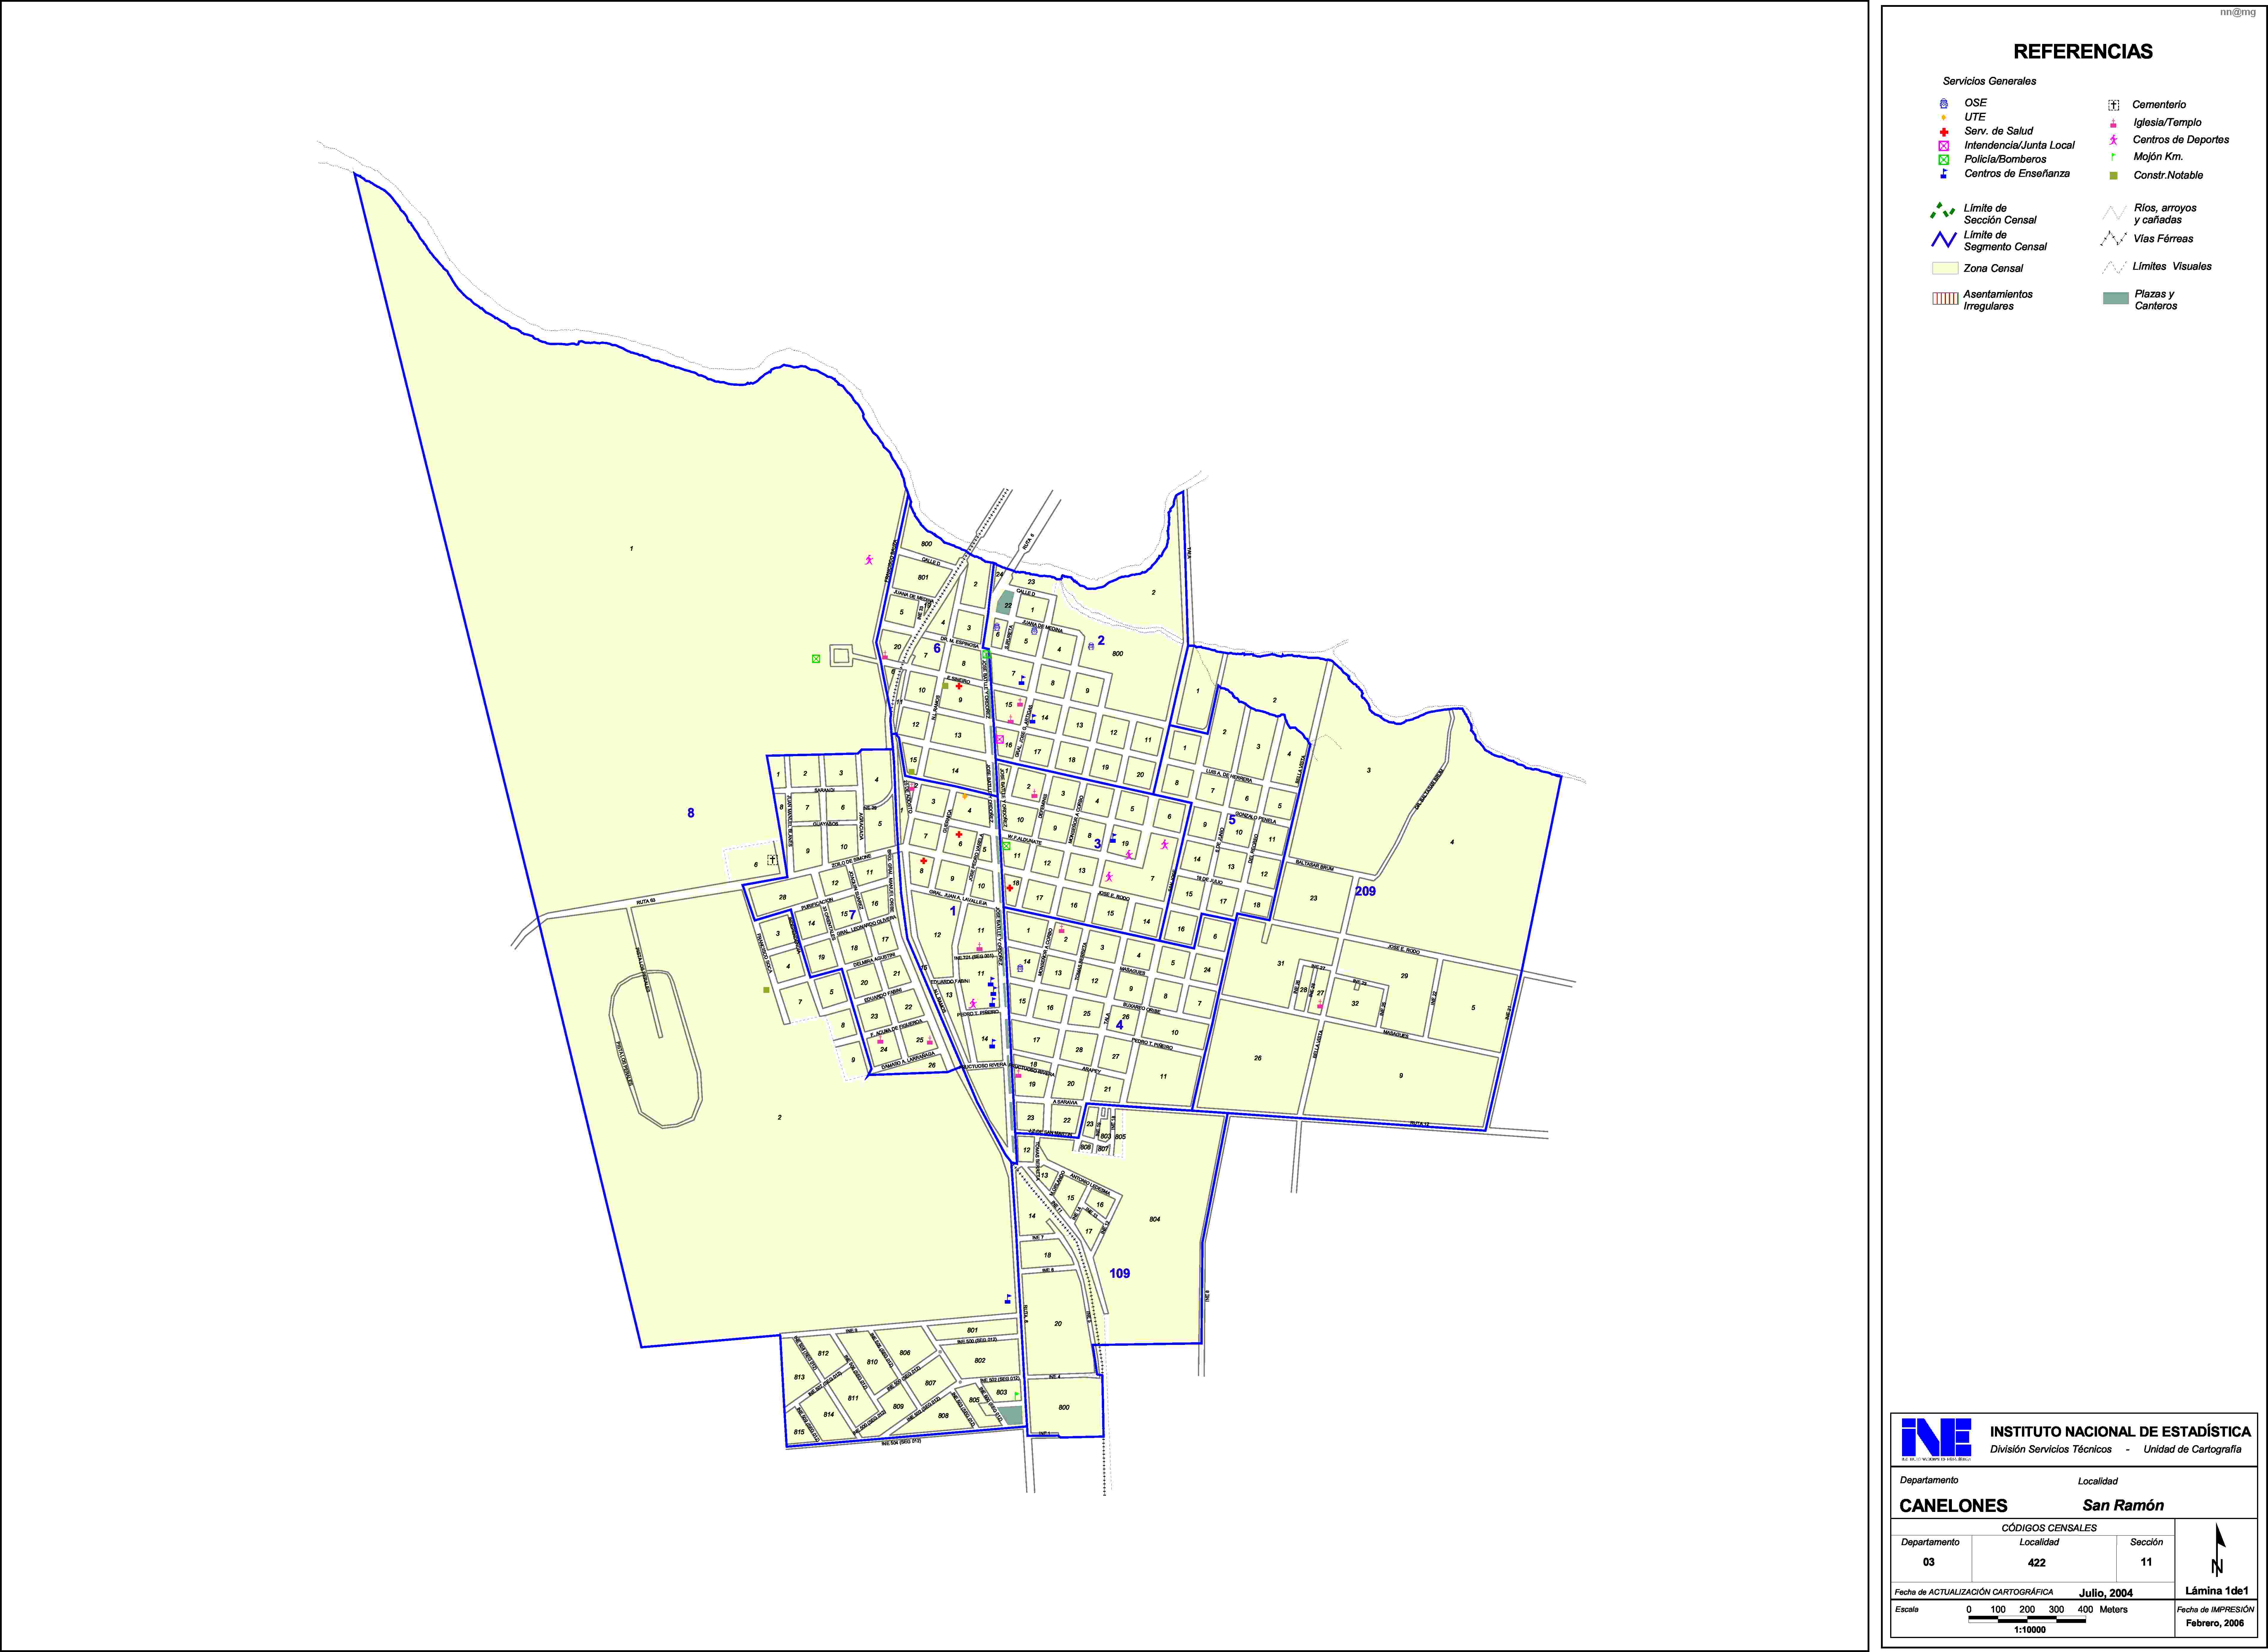Select the pink Iglesia/Templo legend icon

point(2113,123)
